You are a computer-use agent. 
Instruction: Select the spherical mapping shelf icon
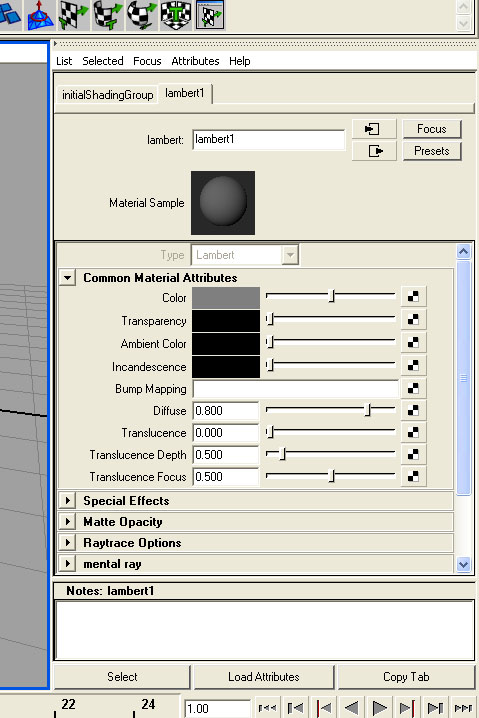(142, 15)
